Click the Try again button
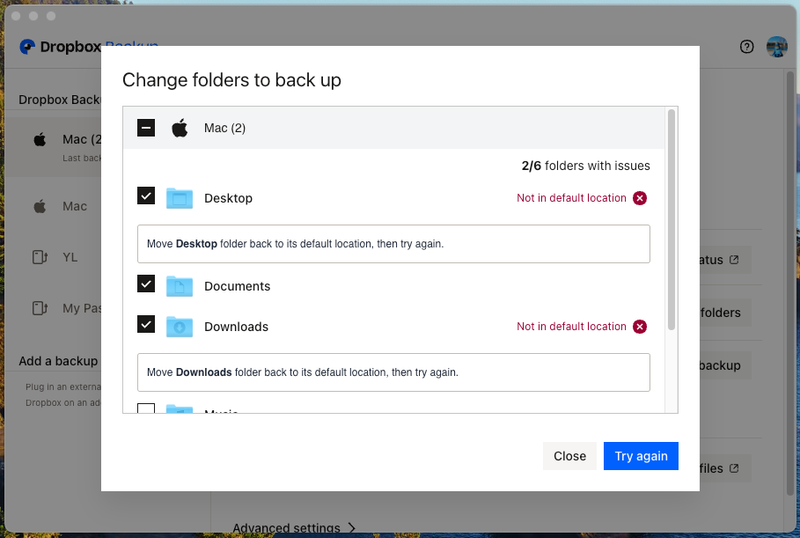 pos(641,456)
